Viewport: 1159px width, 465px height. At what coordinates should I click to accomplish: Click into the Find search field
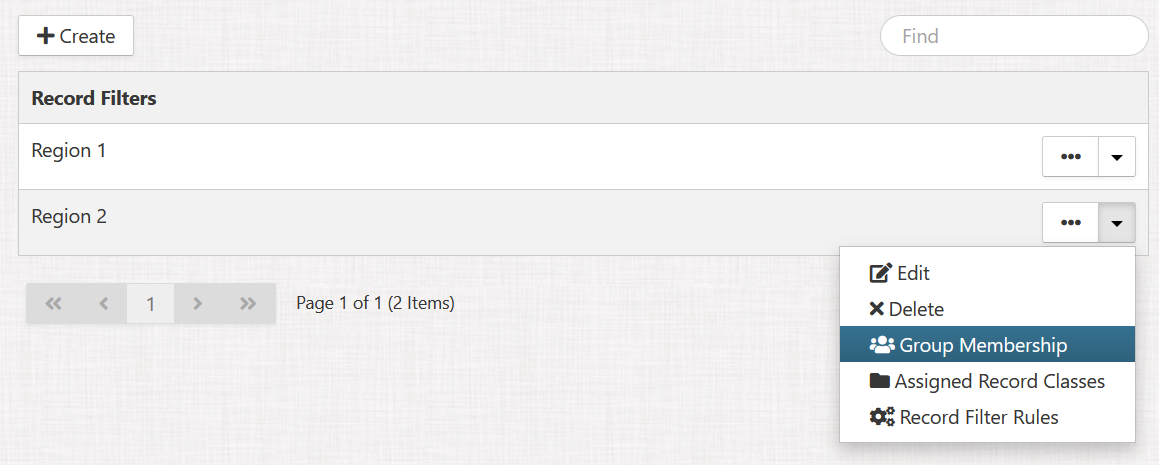tap(1013, 36)
